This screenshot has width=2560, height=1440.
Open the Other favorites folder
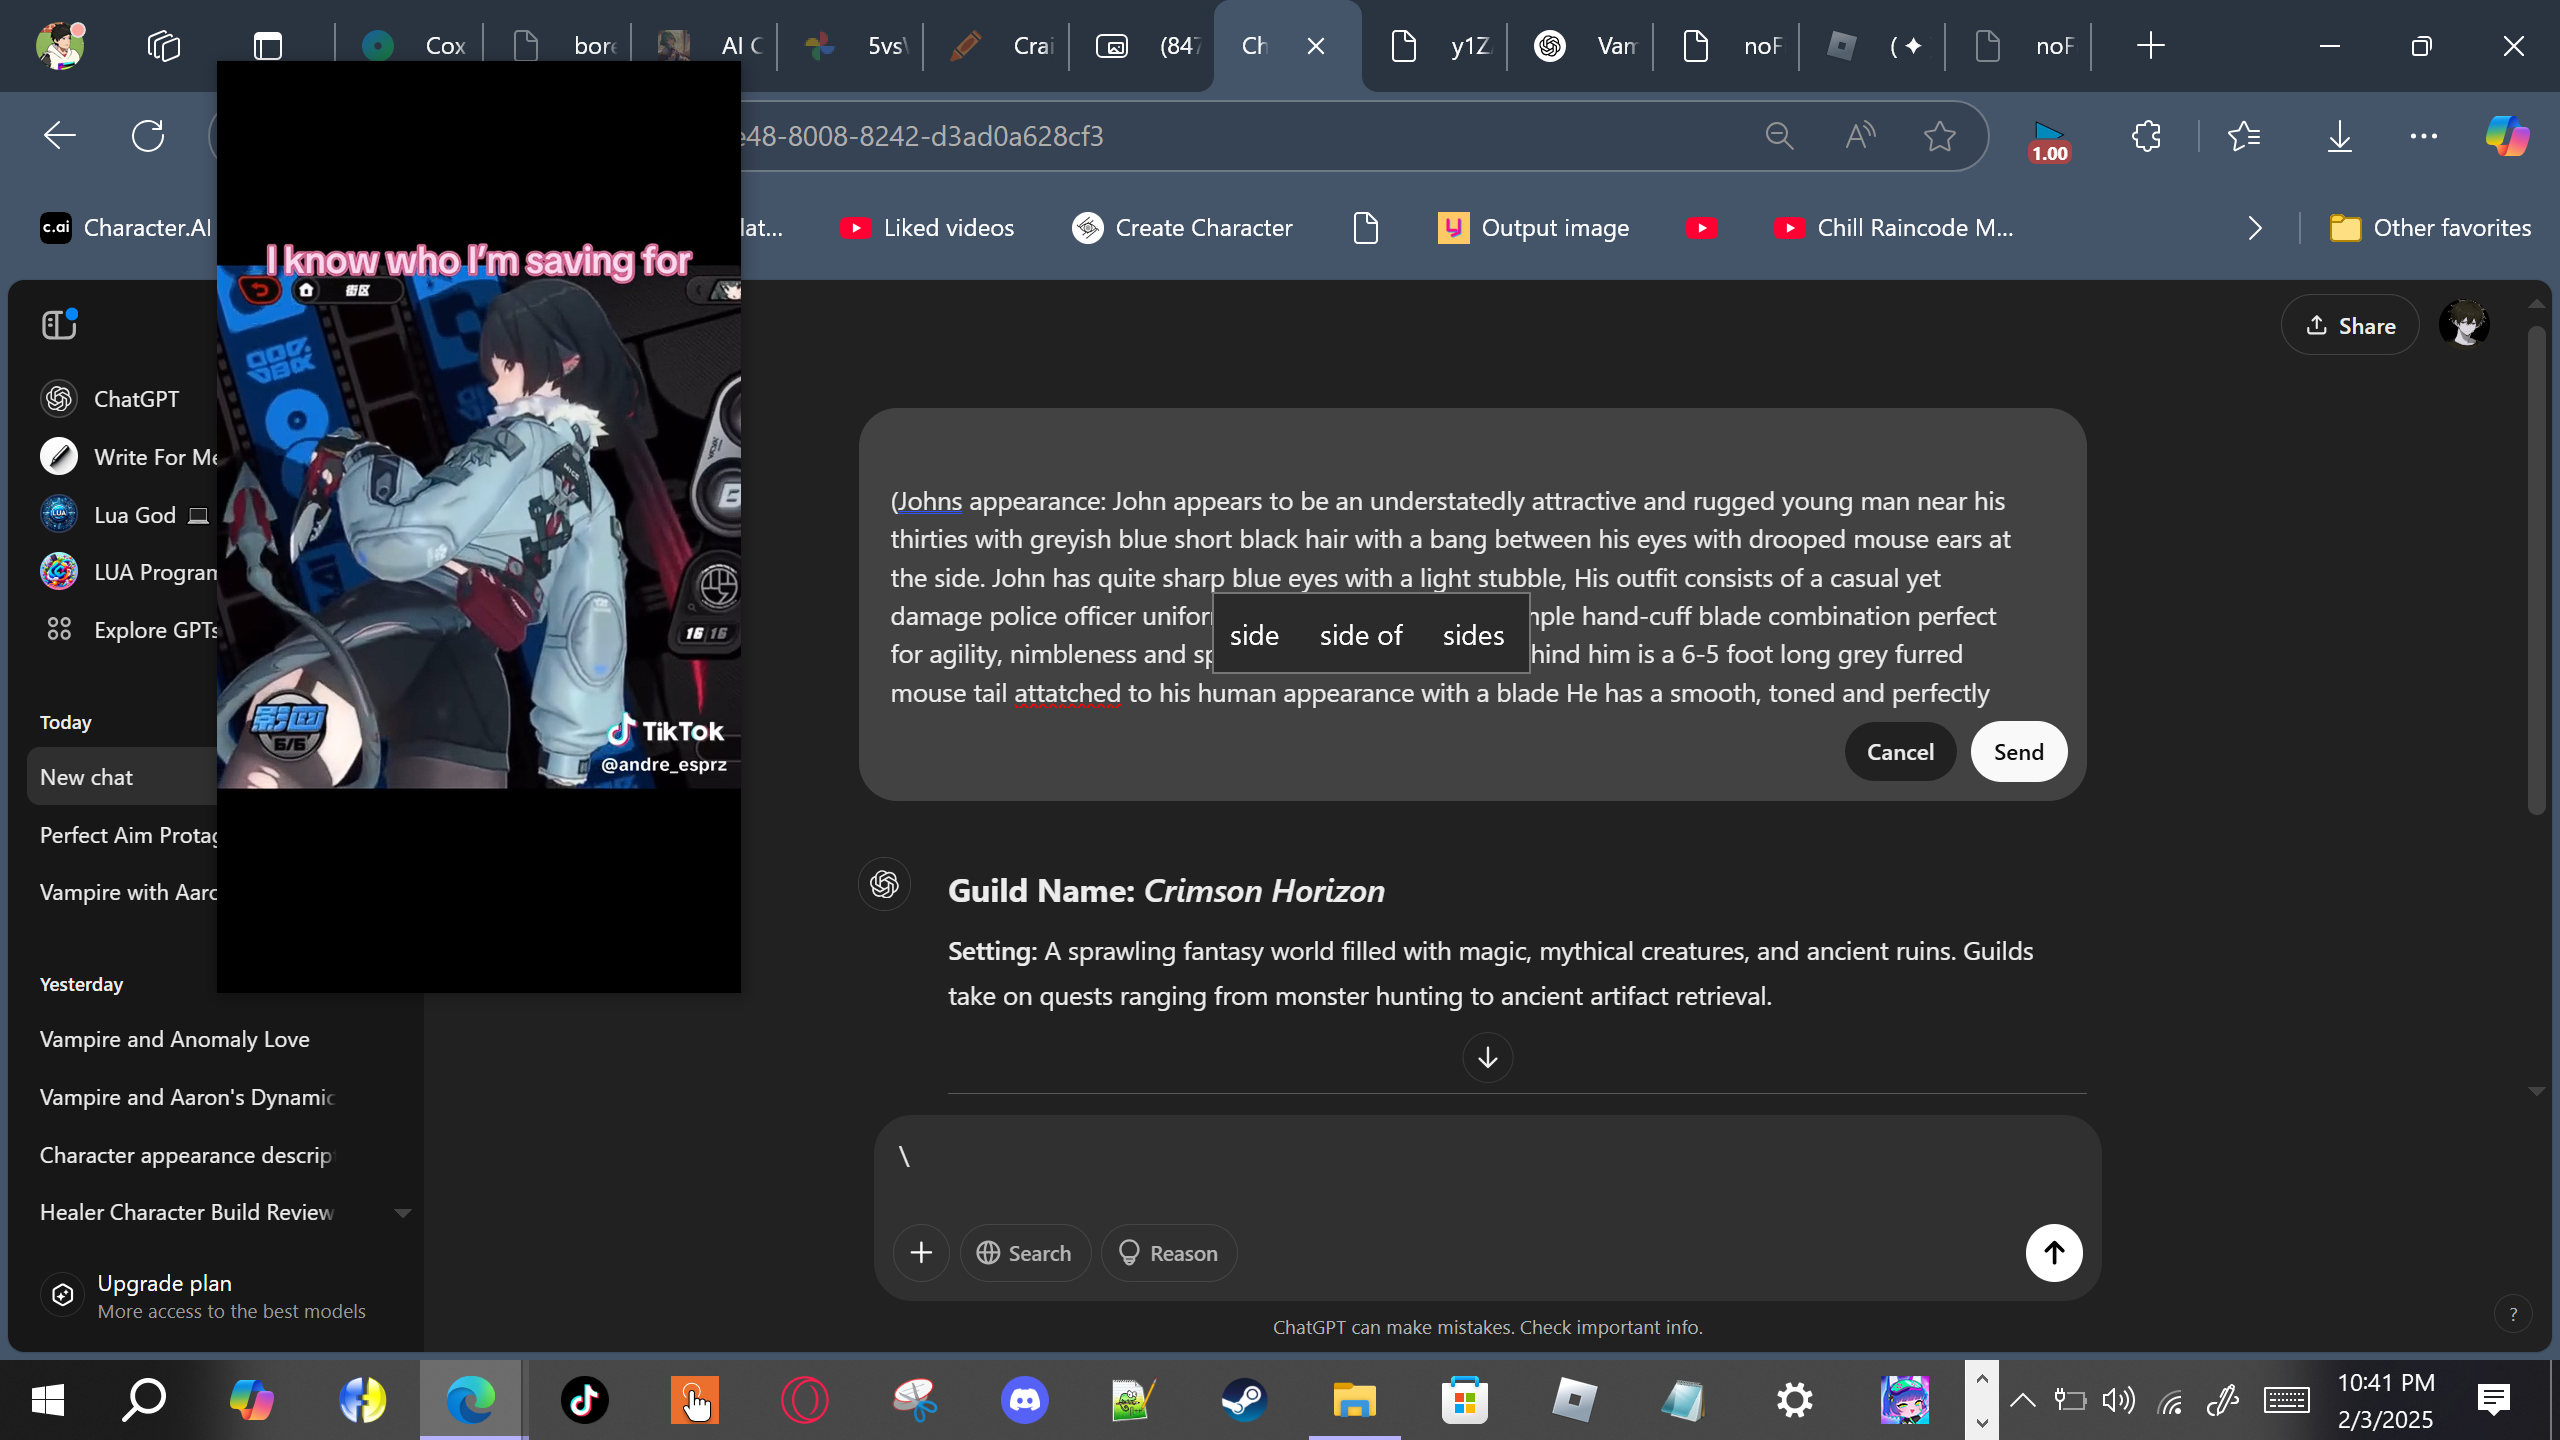point(2430,228)
